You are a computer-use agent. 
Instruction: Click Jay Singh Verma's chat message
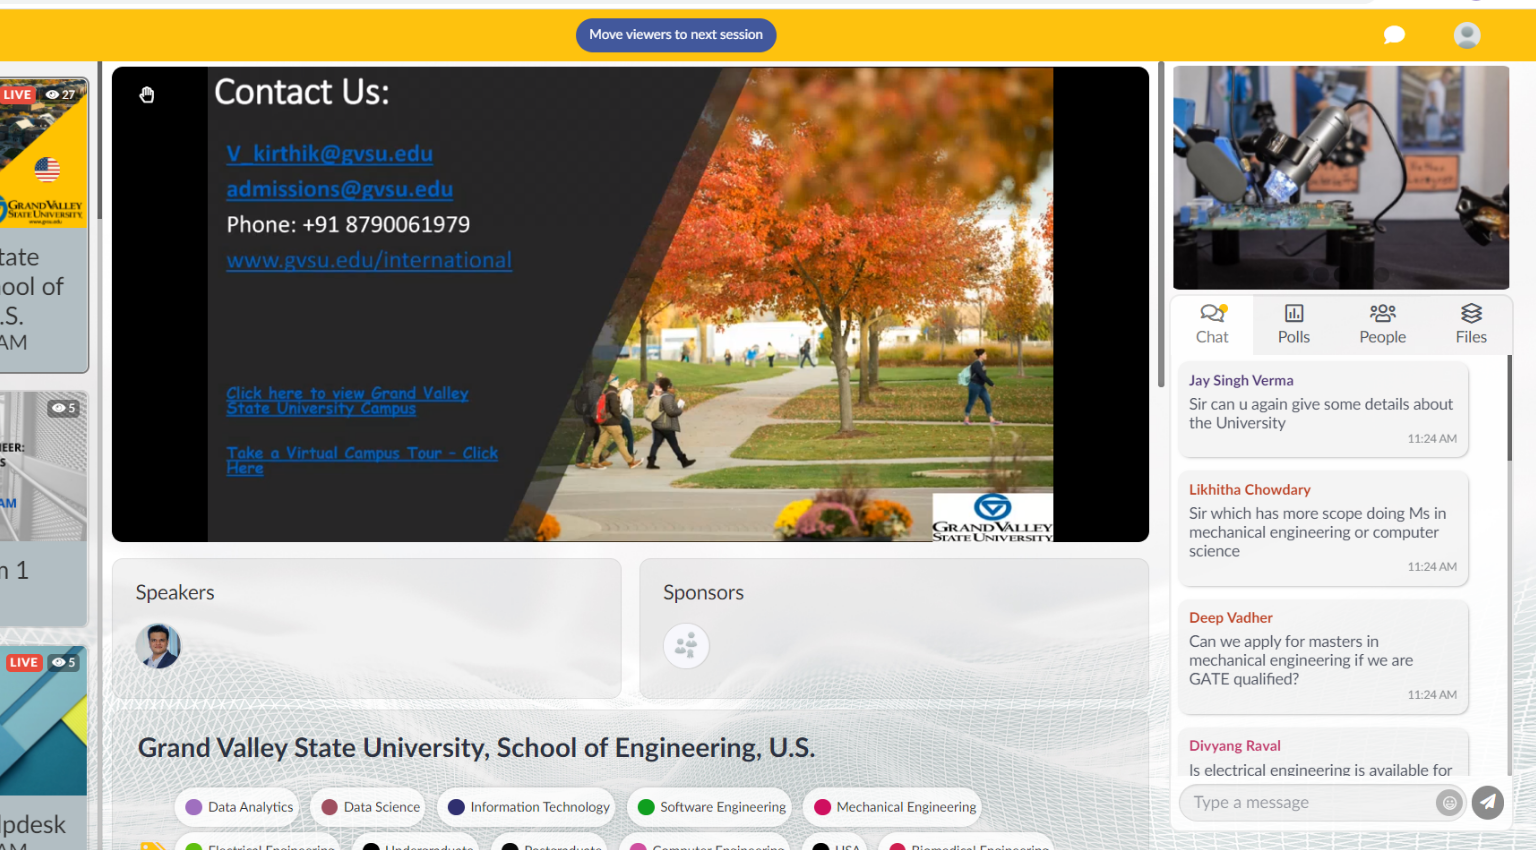[x=1323, y=410]
